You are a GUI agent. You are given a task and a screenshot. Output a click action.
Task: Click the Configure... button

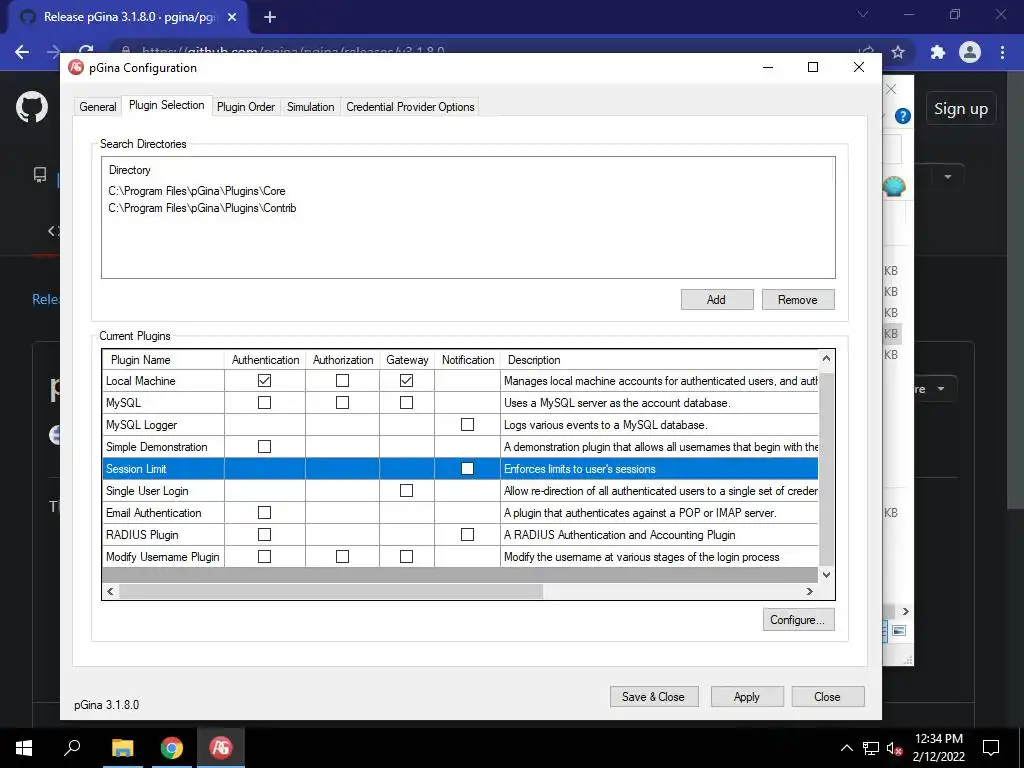pos(797,620)
